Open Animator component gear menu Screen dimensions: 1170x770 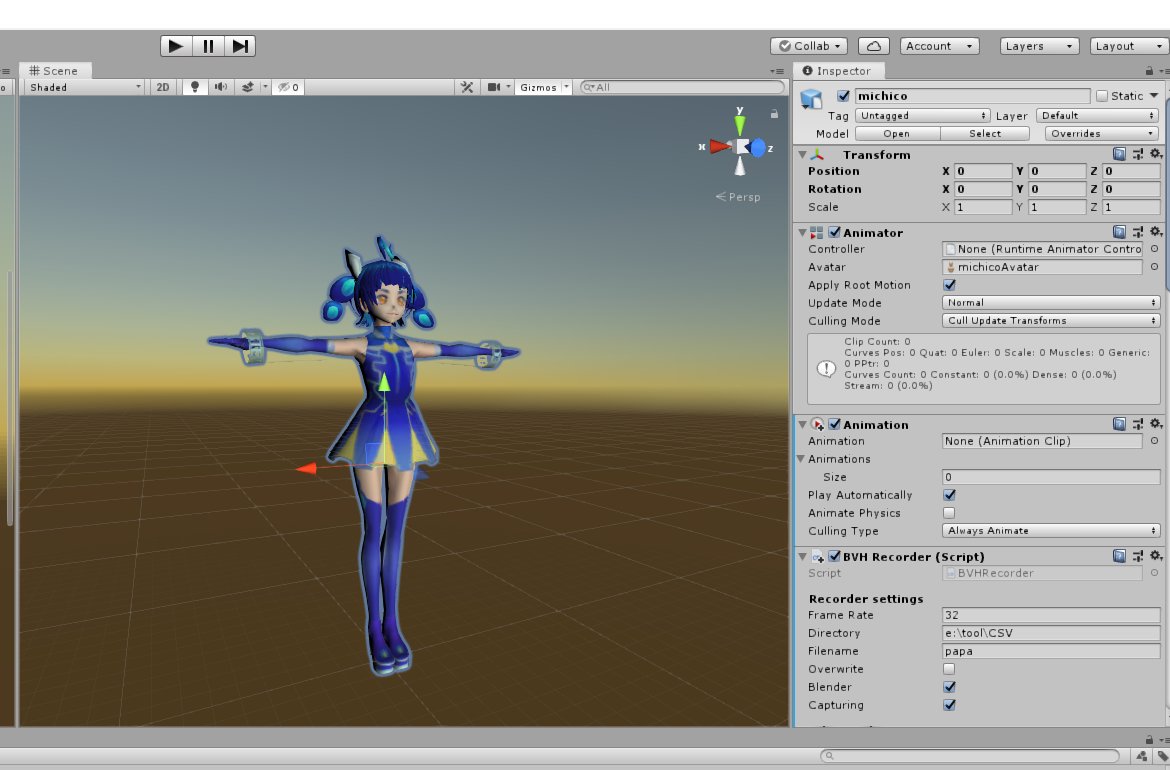point(1156,232)
